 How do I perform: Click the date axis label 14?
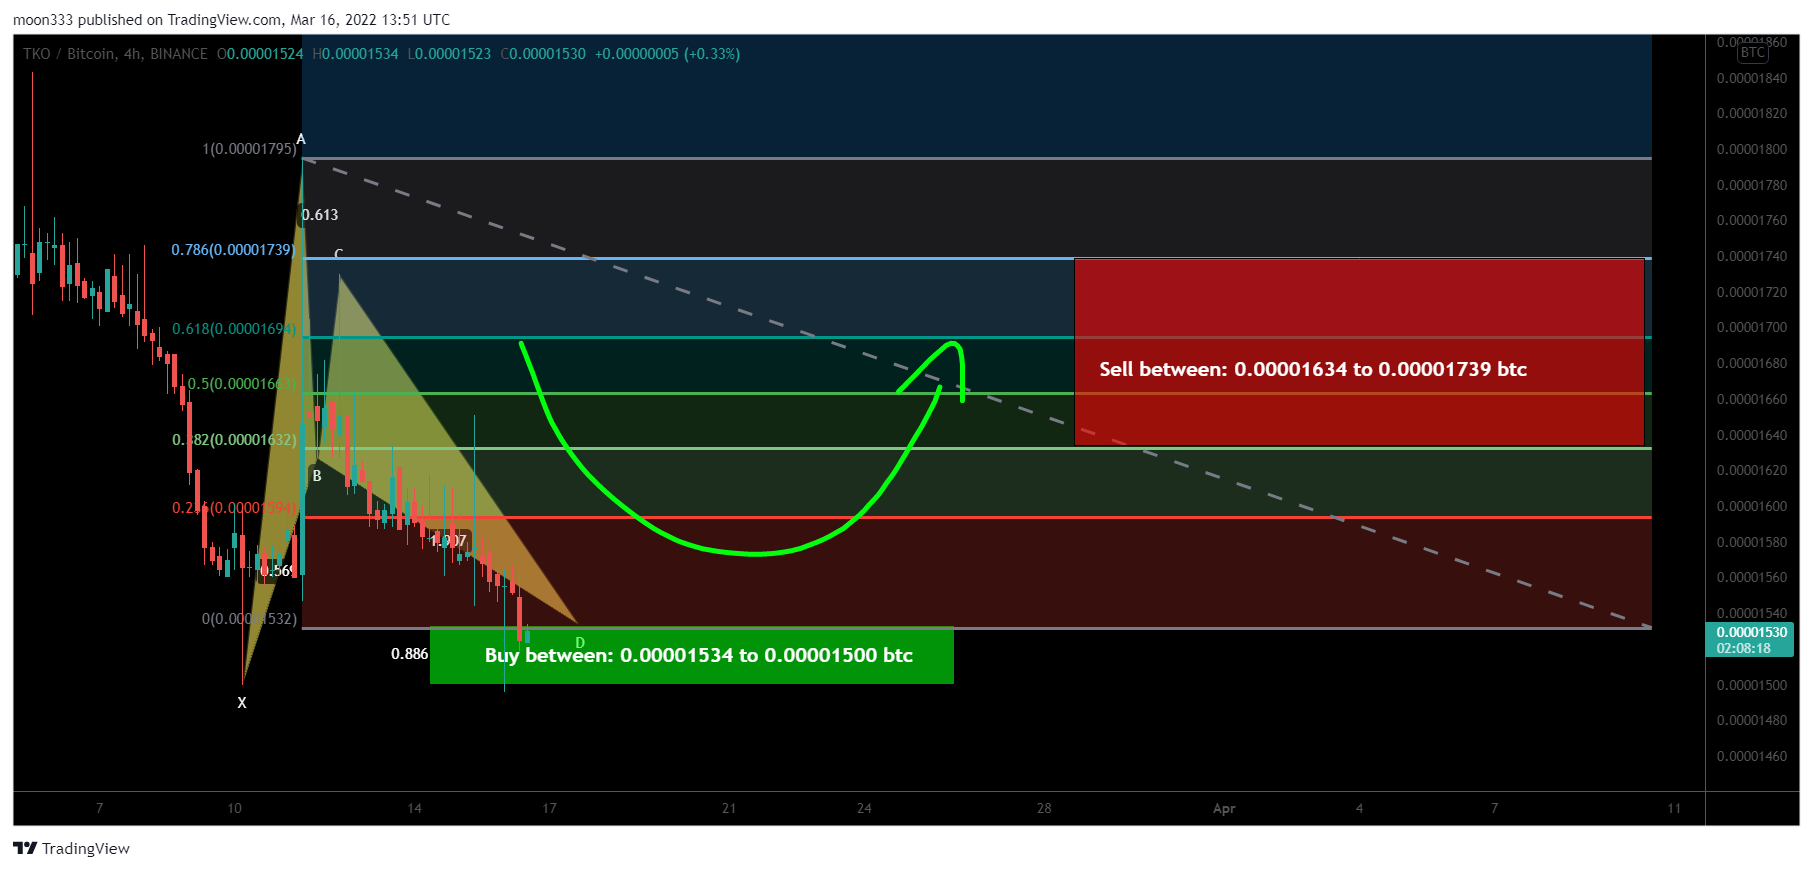tap(414, 808)
